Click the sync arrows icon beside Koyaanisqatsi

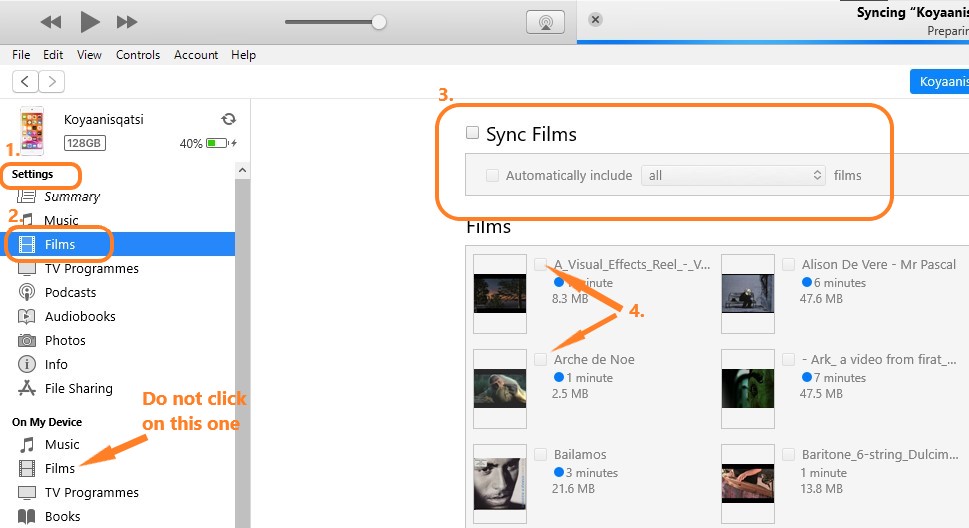pos(229,119)
